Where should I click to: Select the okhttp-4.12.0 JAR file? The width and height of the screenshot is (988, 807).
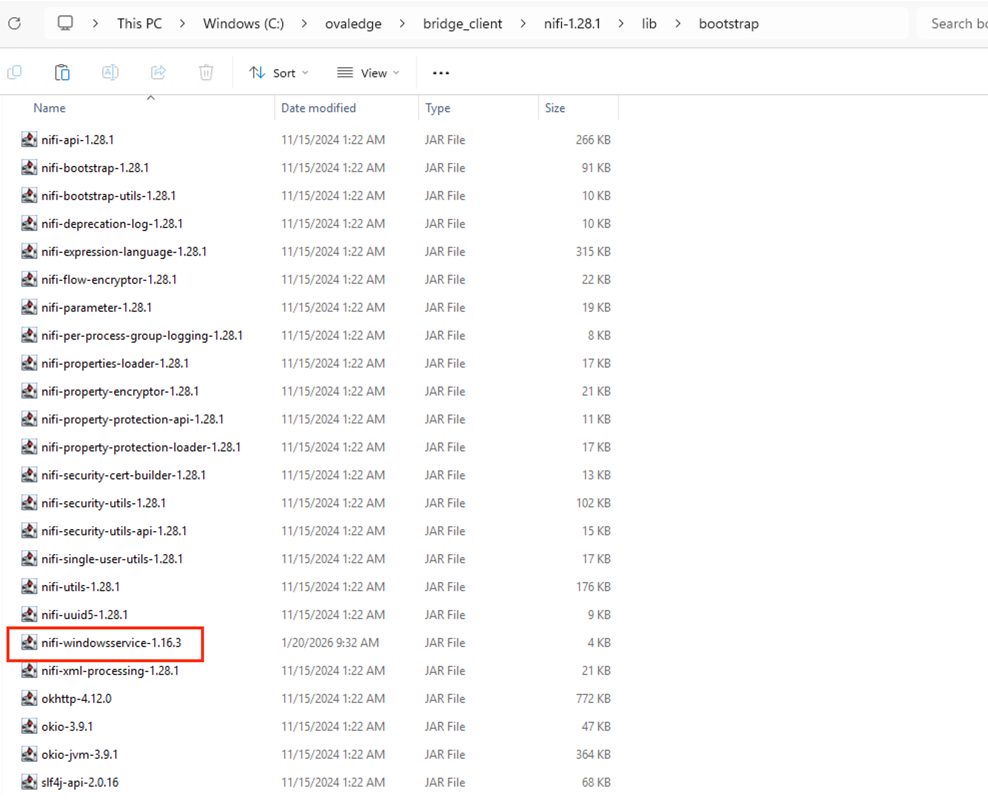(x=76, y=699)
